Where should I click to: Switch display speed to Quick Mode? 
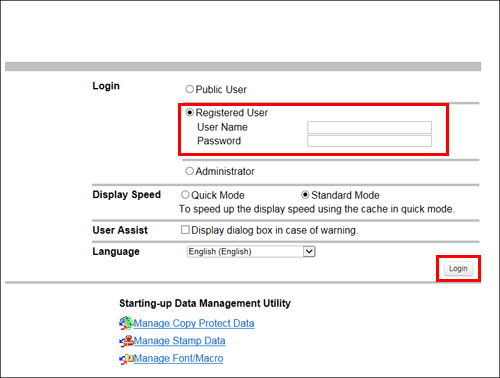point(185,195)
